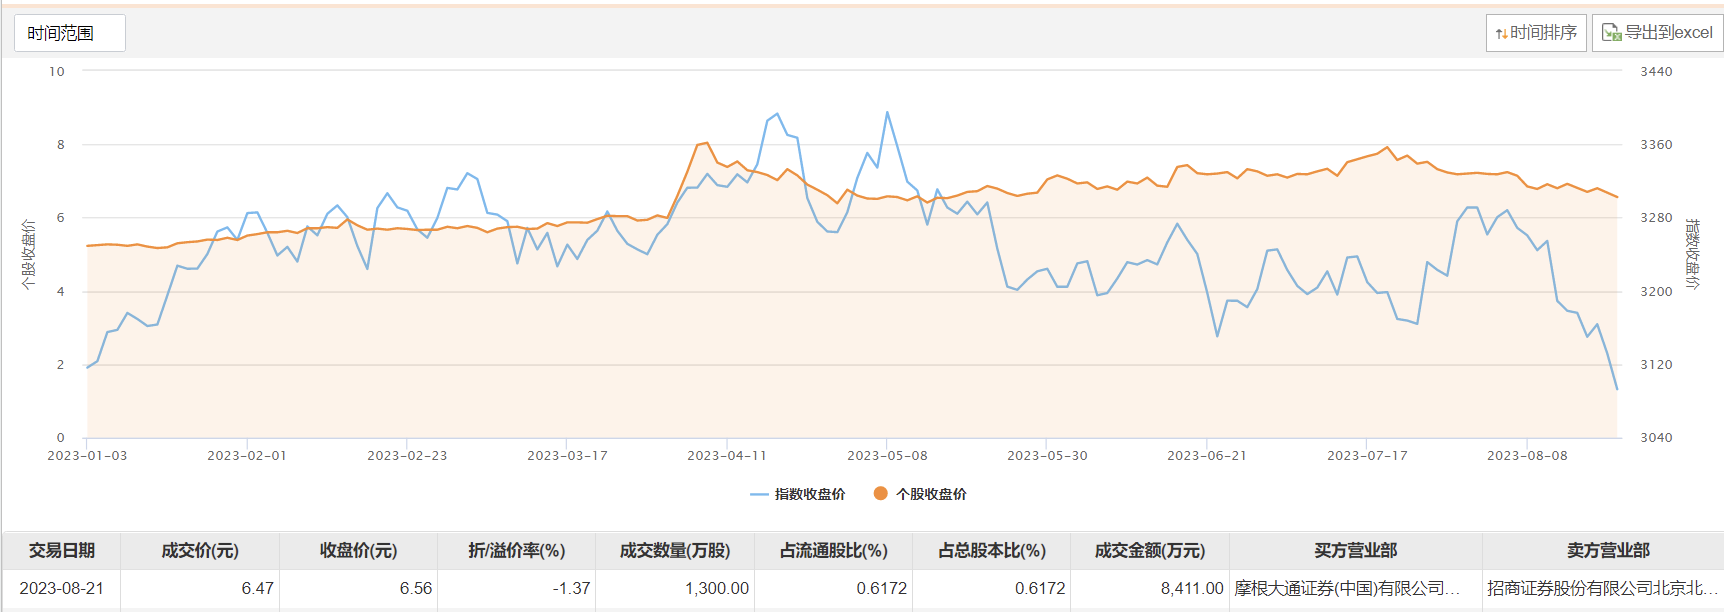Viewport: 1724px width, 612px height.
Task: Click the 折/溢价率(%) column header
Action: [x=517, y=551]
